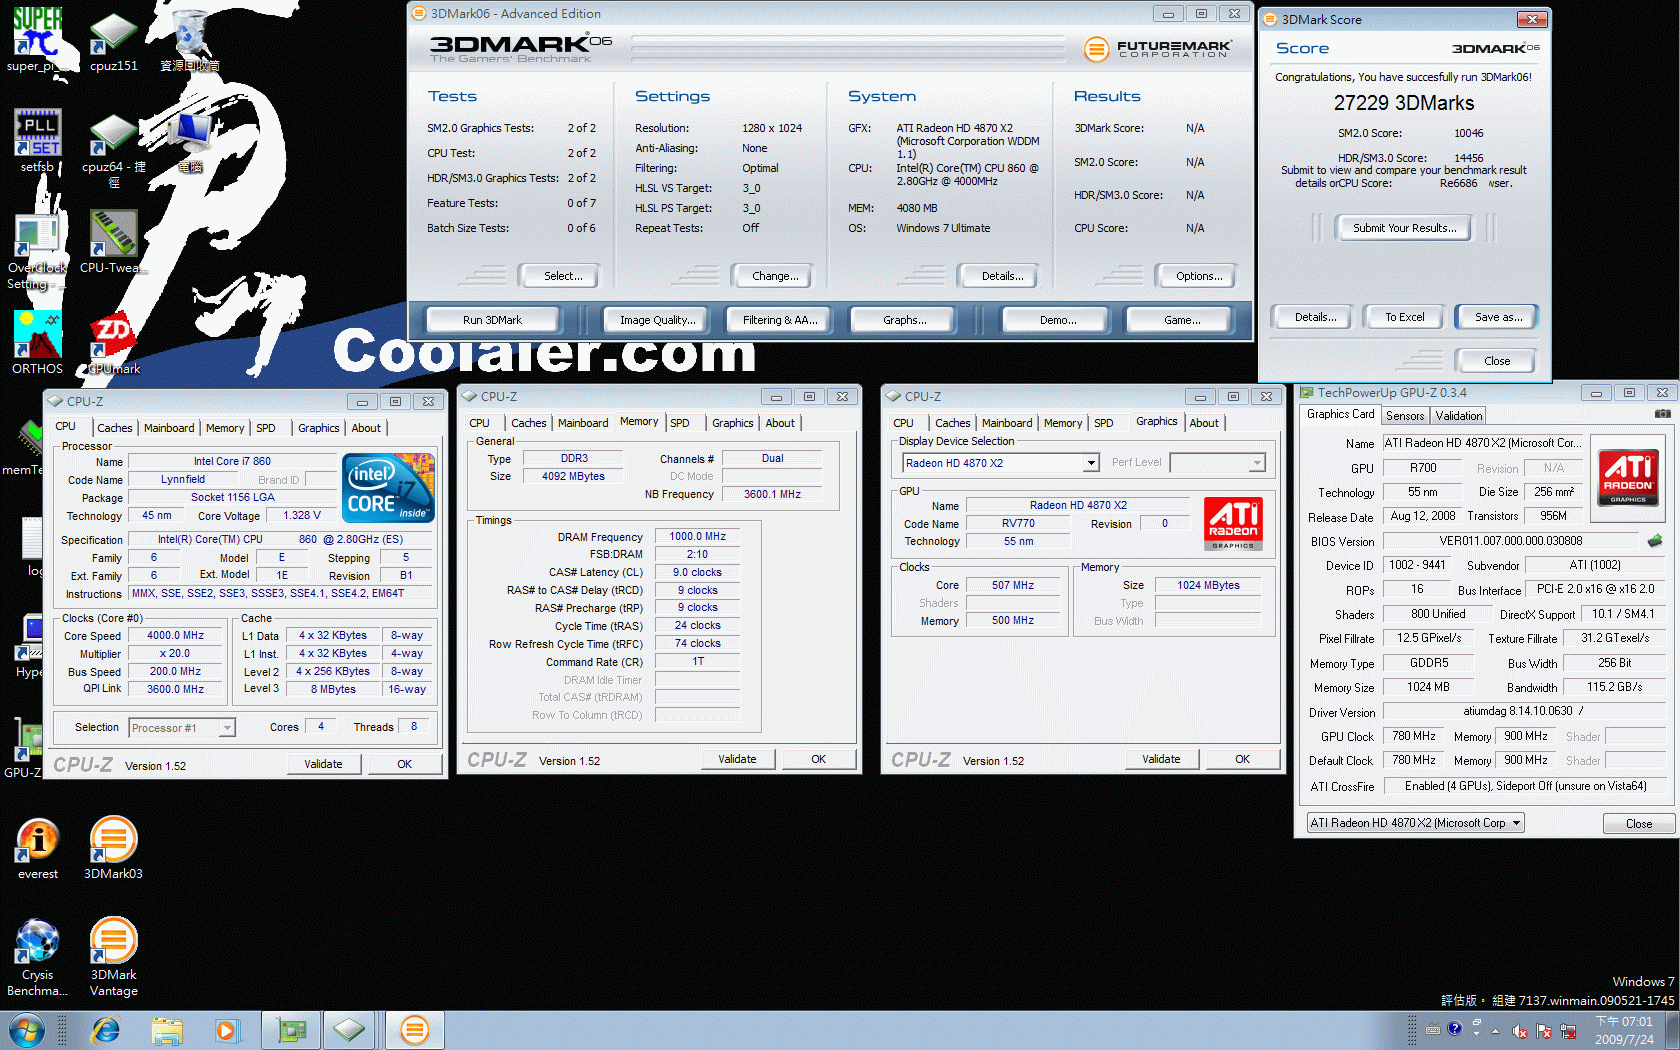
Task: Open Mainboard tab in left CPU-Z
Action: click(x=169, y=428)
